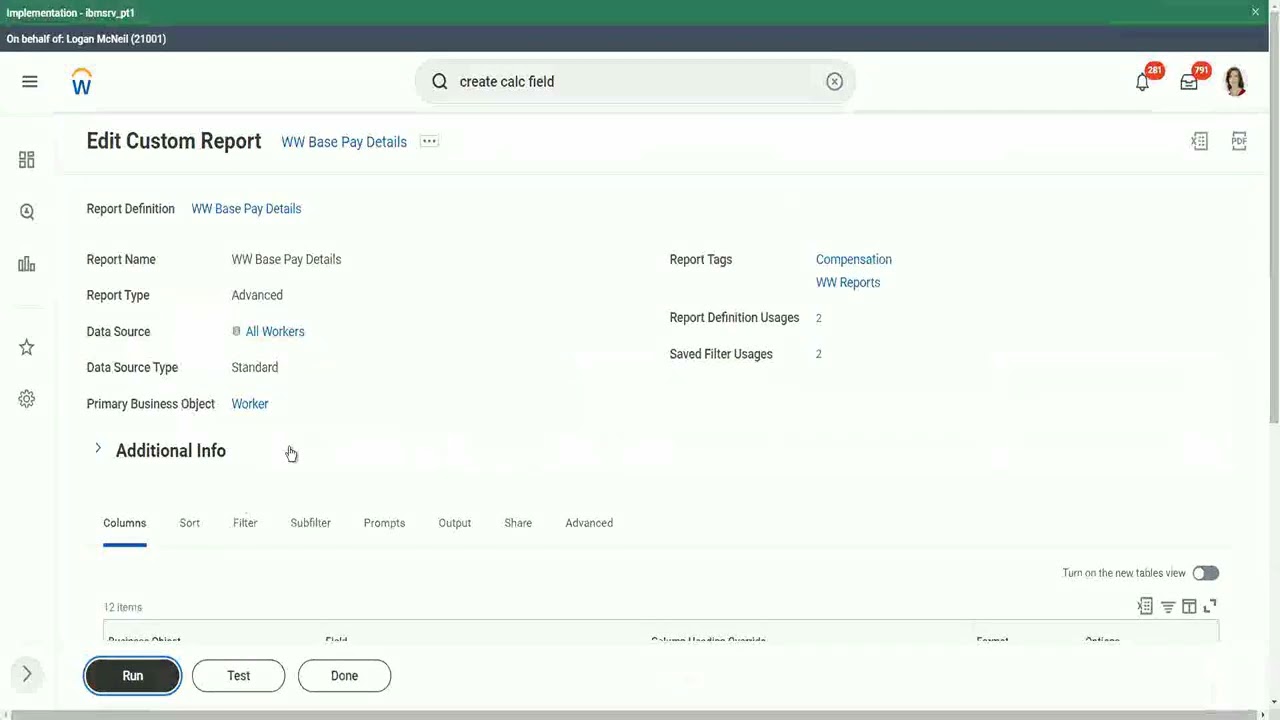Open the sidebar search/find icon

click(x=27, y=212)
